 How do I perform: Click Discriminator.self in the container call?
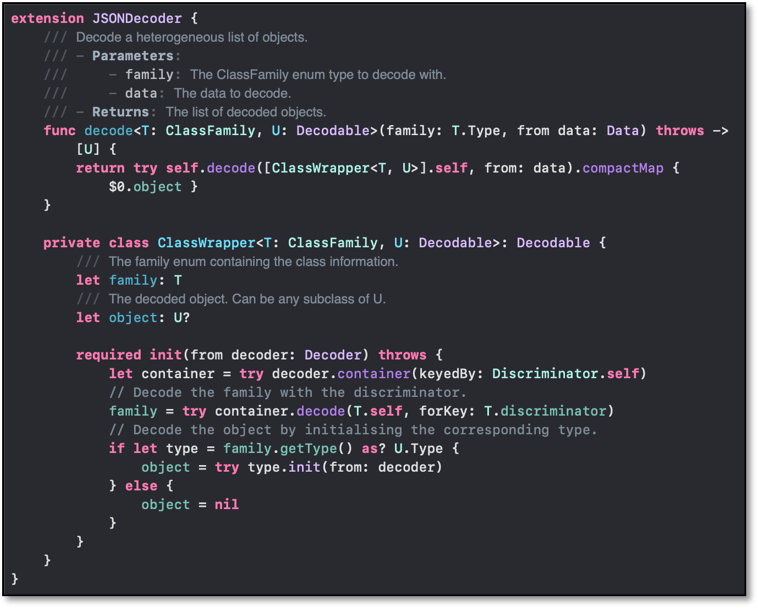pos(568,374)
